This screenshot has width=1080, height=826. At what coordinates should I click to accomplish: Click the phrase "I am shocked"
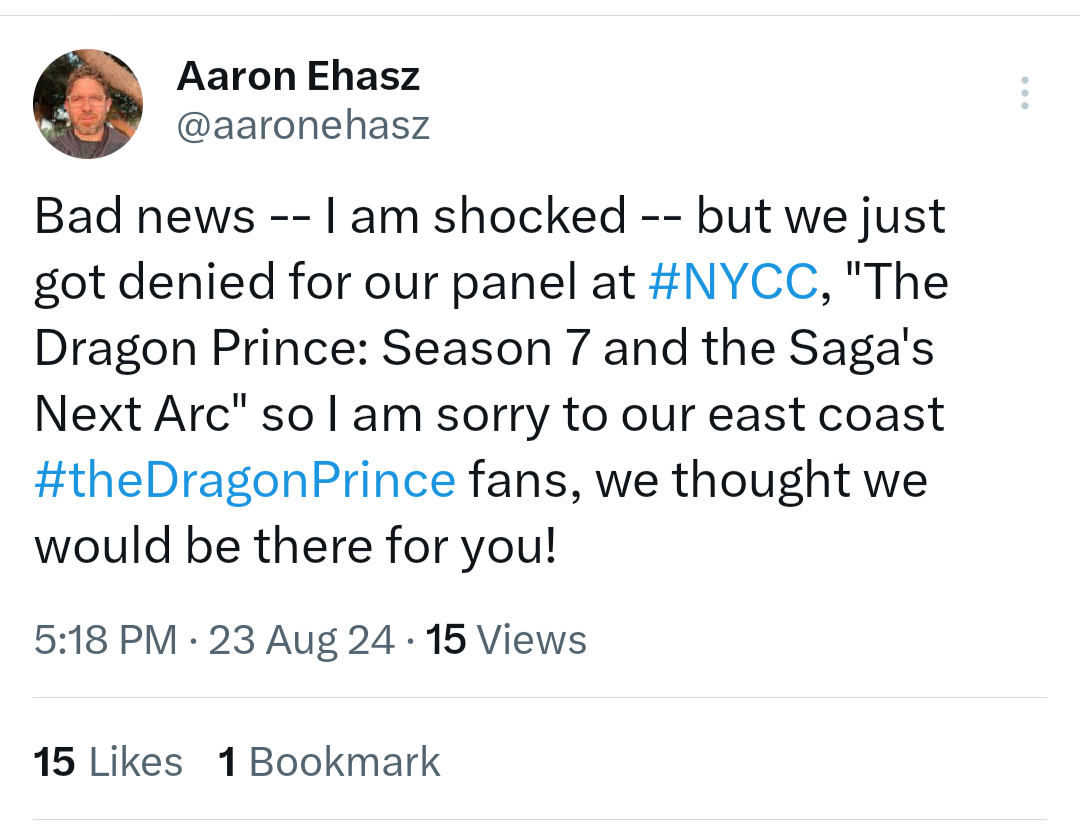point(475,216)
